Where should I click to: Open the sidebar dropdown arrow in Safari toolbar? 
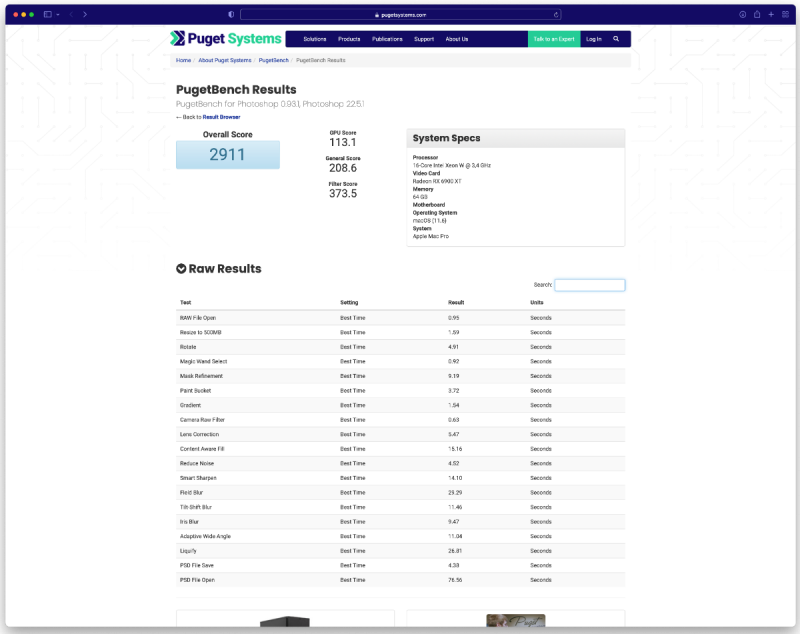tap(58, 15)
